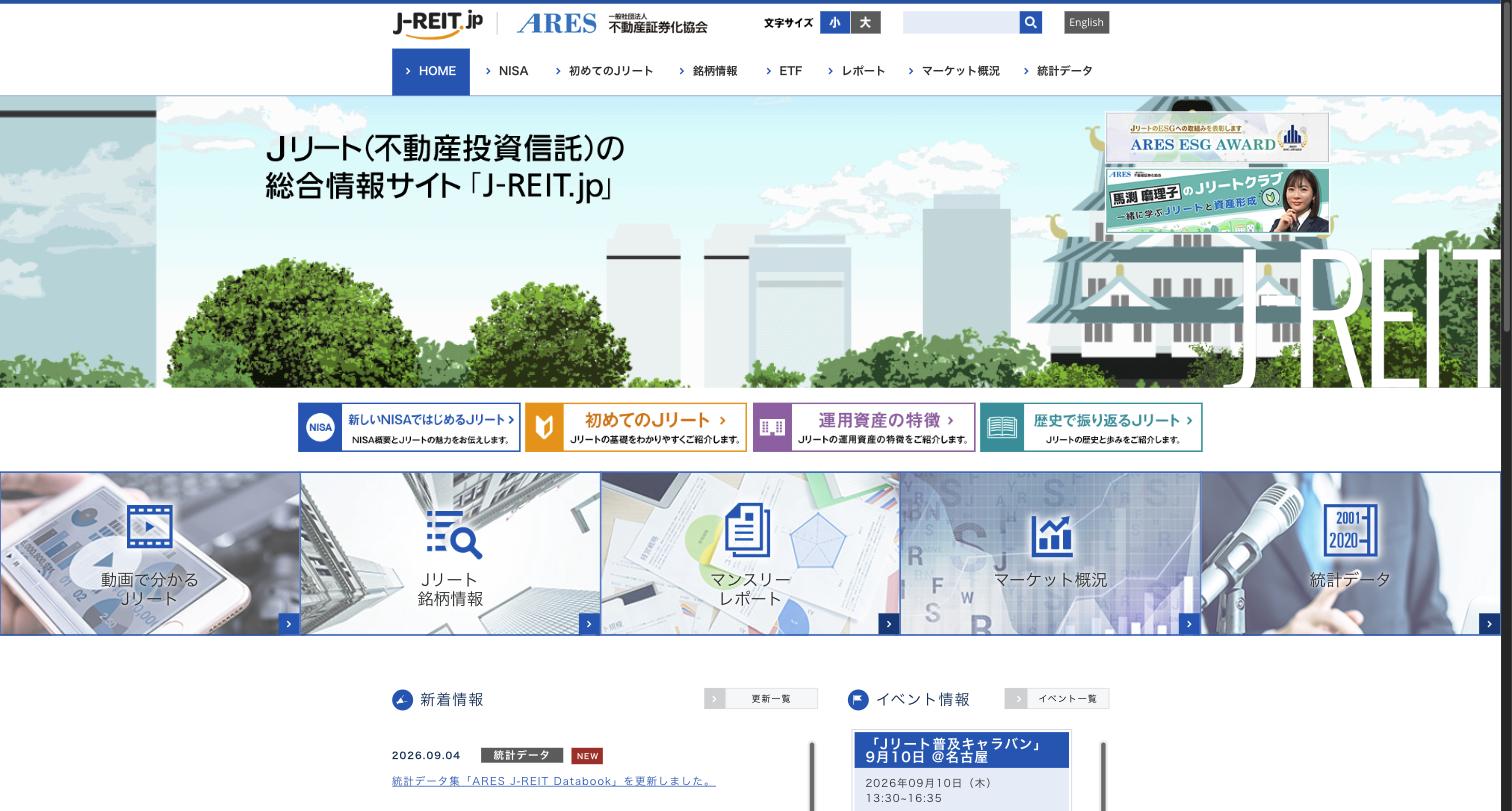Click the 新着情報 section icon
The image size is (1512, 811).
[402, 700]
